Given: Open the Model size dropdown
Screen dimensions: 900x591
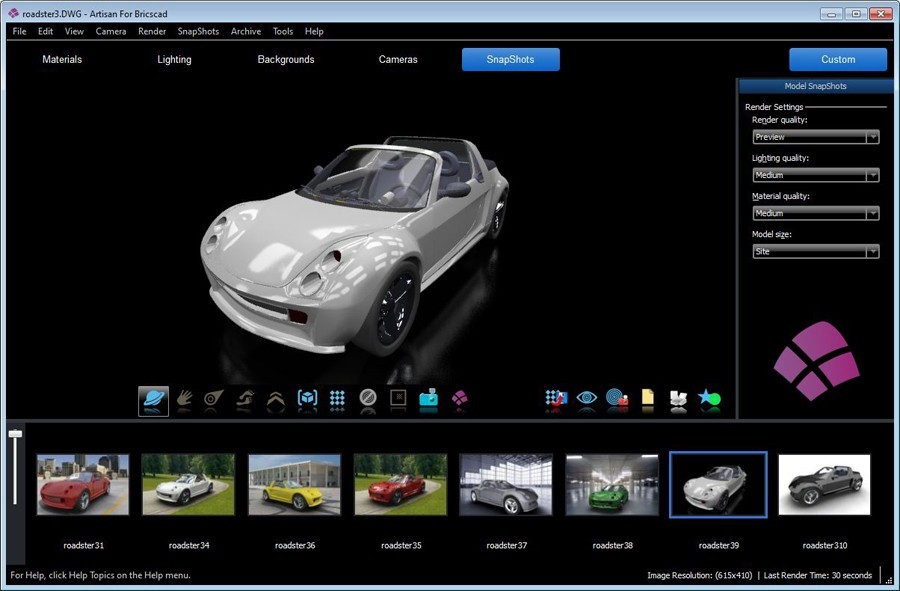Looking at the screenshot, I should [x=815, y=252].
